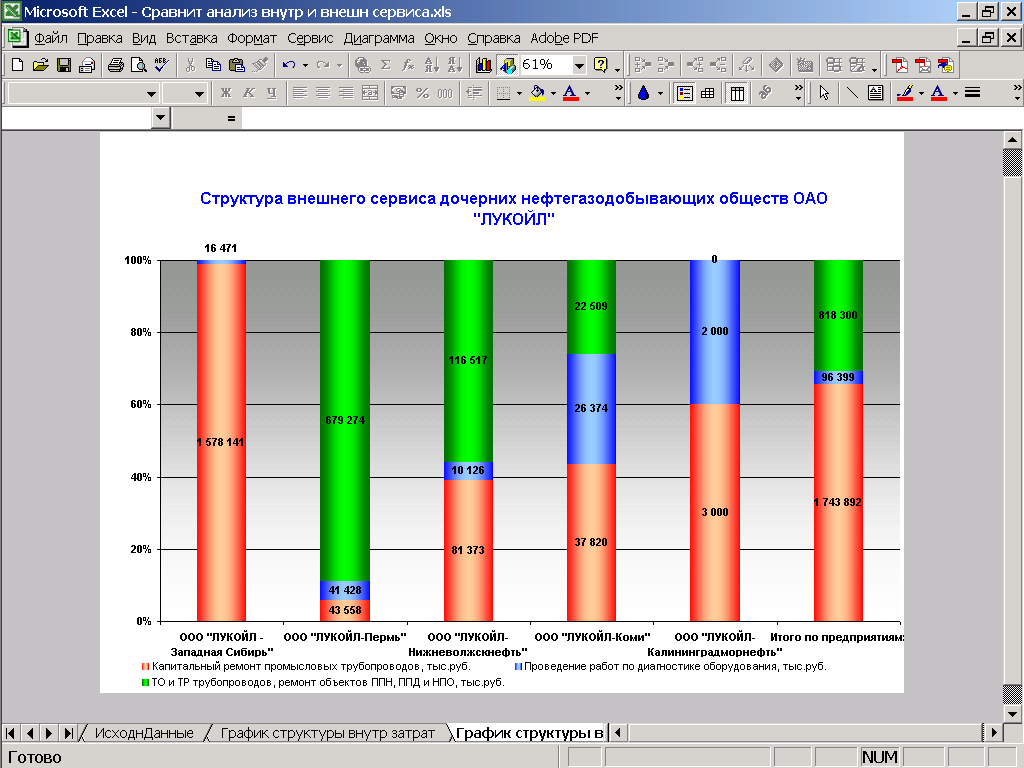Open the Правка menu
The image size is (1024, 768).
(x=99, y=39)
